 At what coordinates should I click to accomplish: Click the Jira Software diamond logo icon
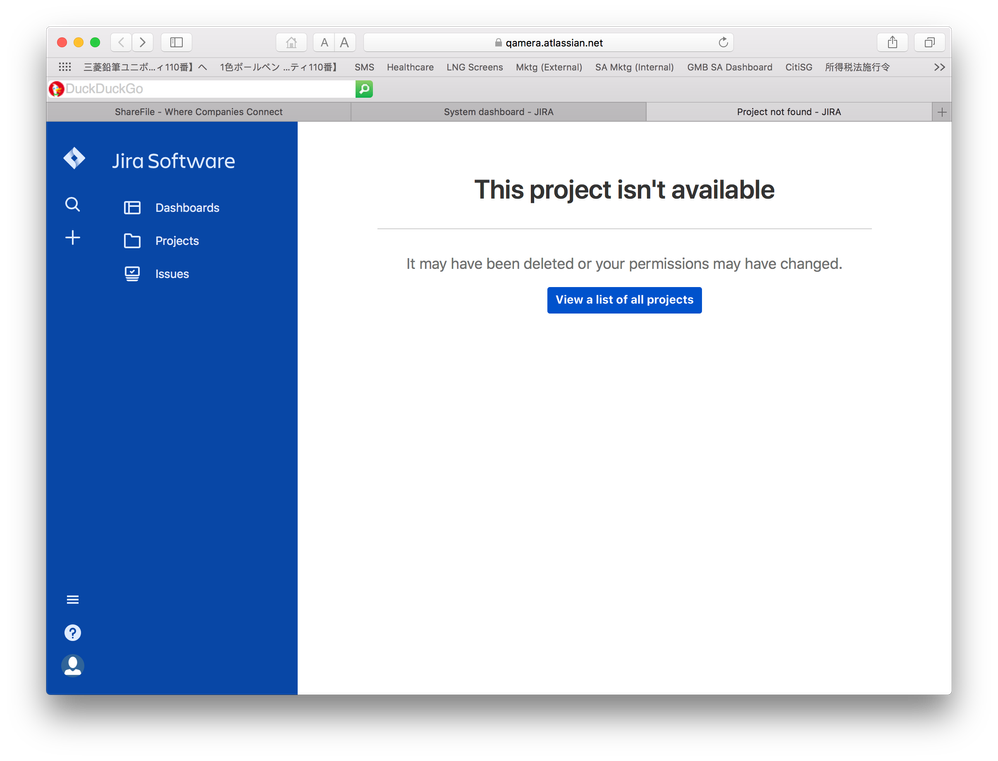[x=74, y=158]
